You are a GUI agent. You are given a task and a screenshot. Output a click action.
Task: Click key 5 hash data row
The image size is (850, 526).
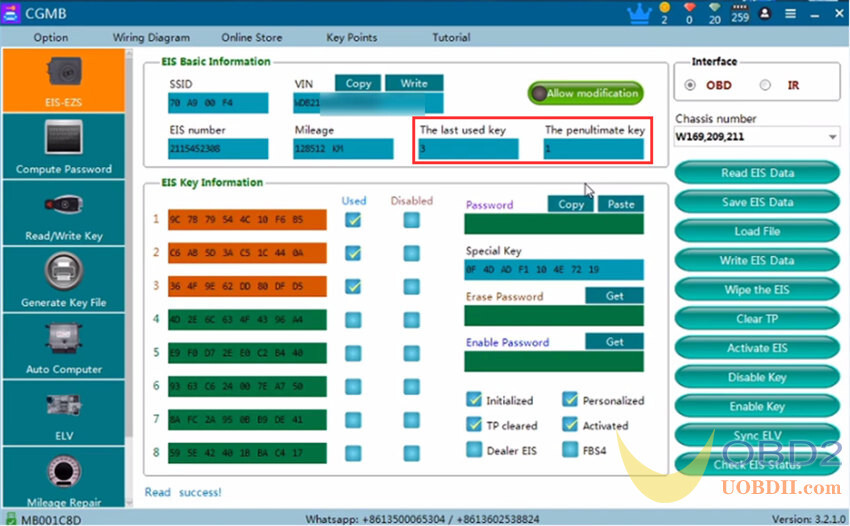pos(247,353)
